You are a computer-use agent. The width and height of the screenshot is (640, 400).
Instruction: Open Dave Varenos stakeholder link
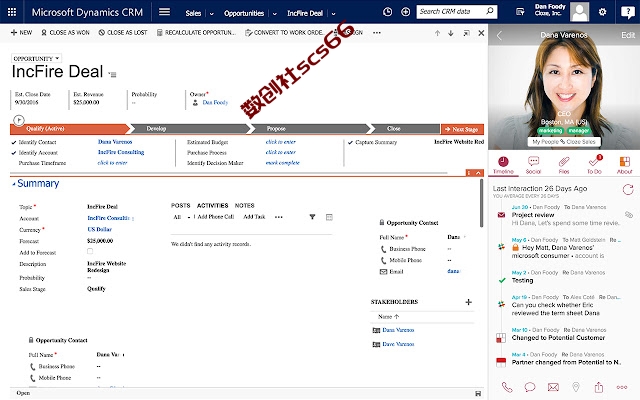pyautogui.click(x=398, y=344)
